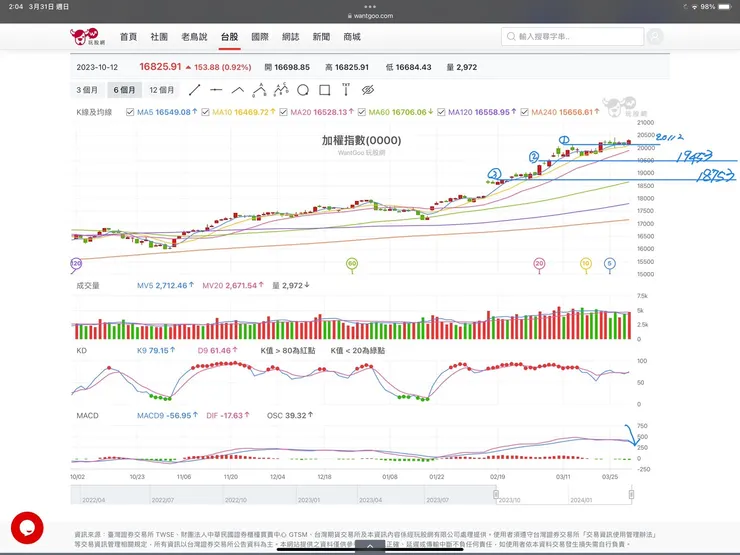Open the red chat support bubble
Image resolution: width=740 pixels, height=555 pixels.
27,528
